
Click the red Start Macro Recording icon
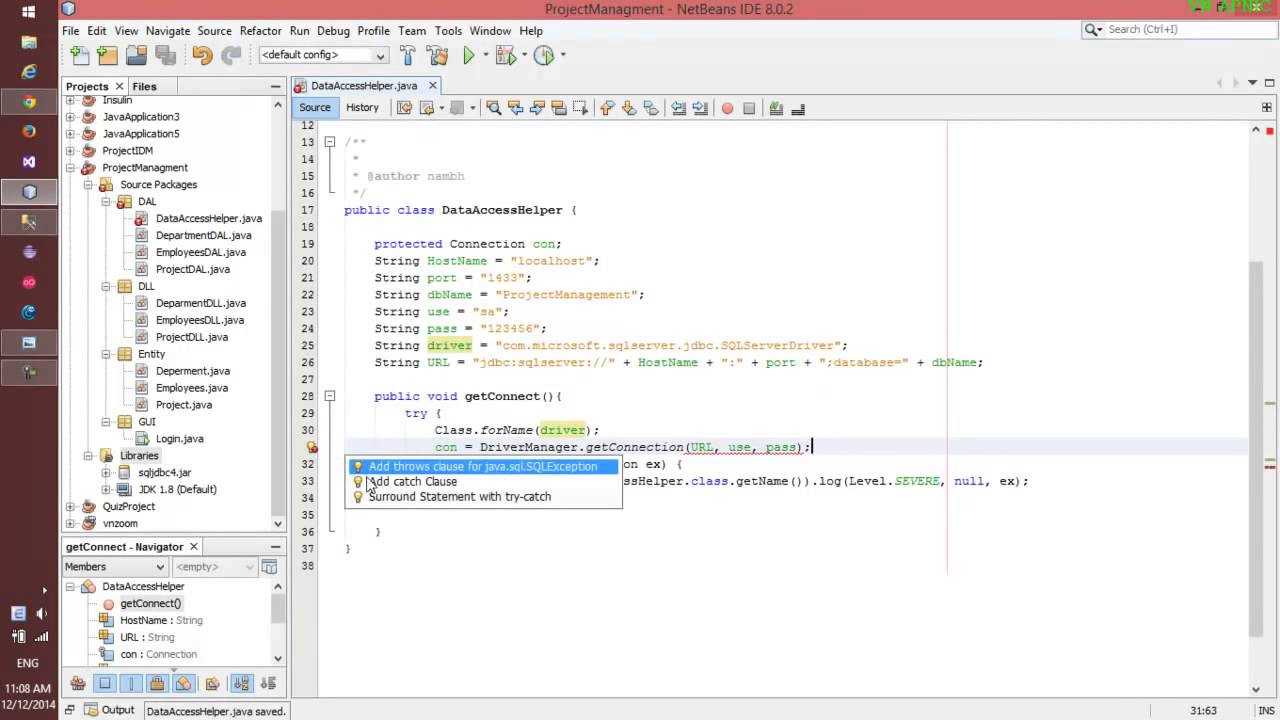[727, 108]
